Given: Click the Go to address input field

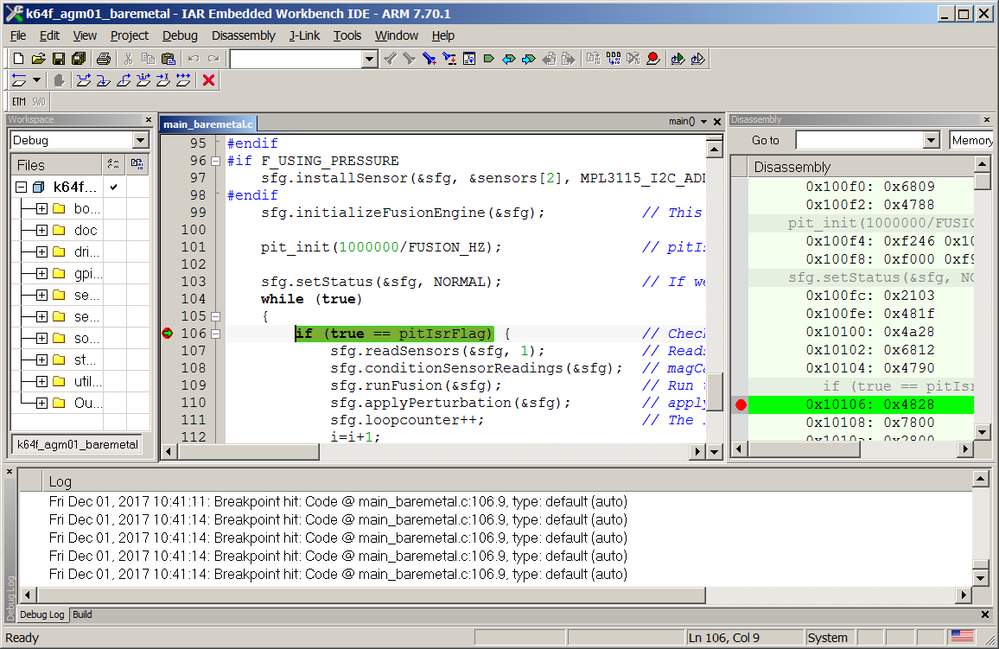Looking at the screenshot, I should pos(860,140).
